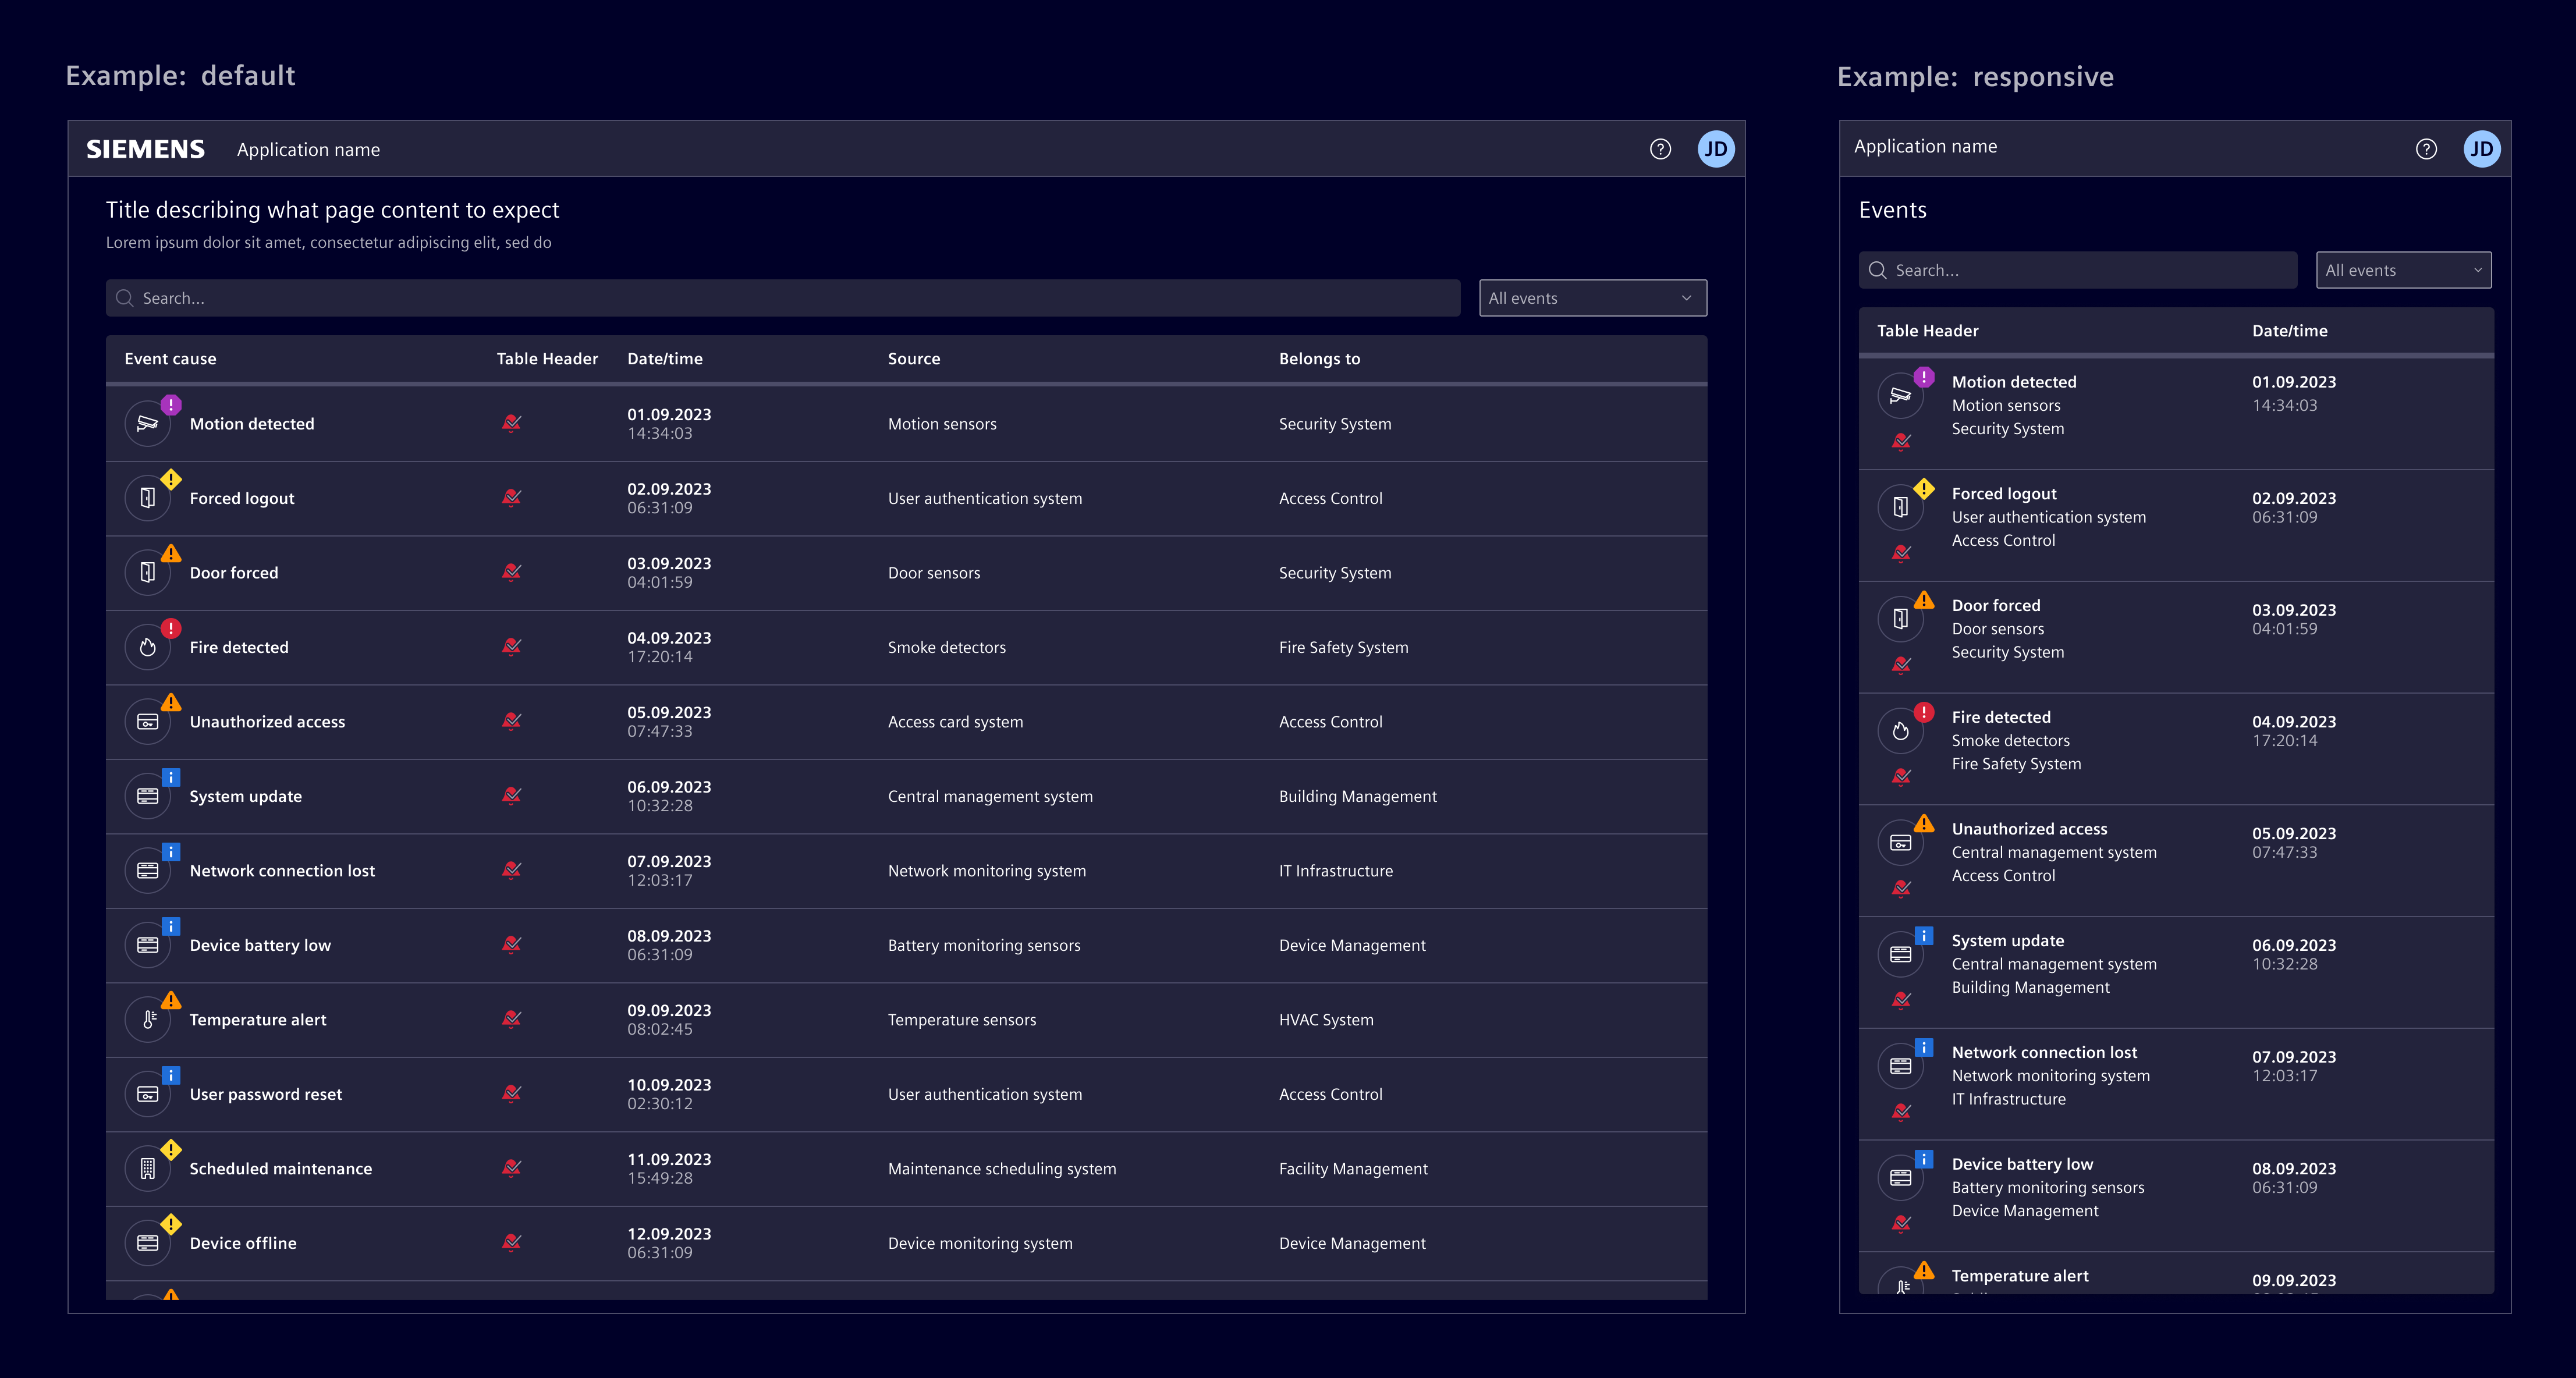
Task: Click the Forced logout icon
Action: [x=147, y=497]
